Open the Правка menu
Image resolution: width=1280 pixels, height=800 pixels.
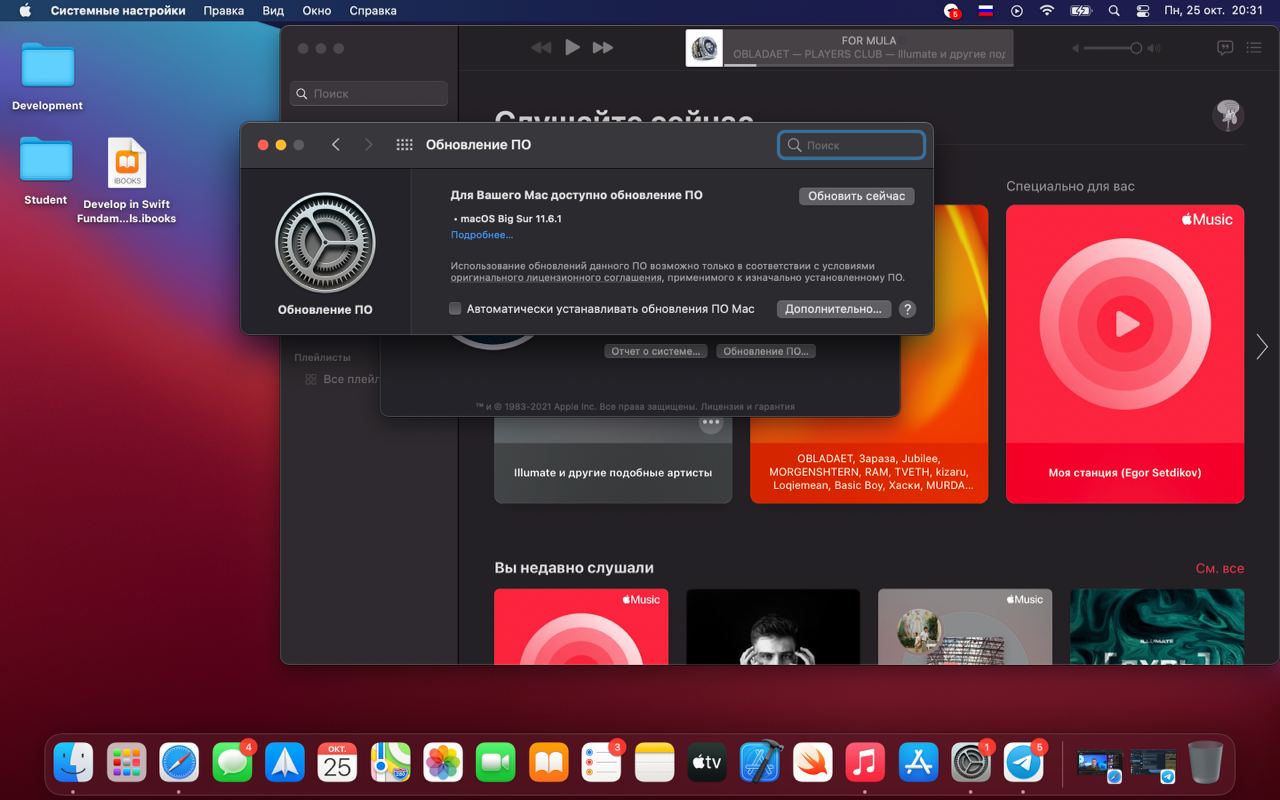pyautogui.click(x=223, y=11)
